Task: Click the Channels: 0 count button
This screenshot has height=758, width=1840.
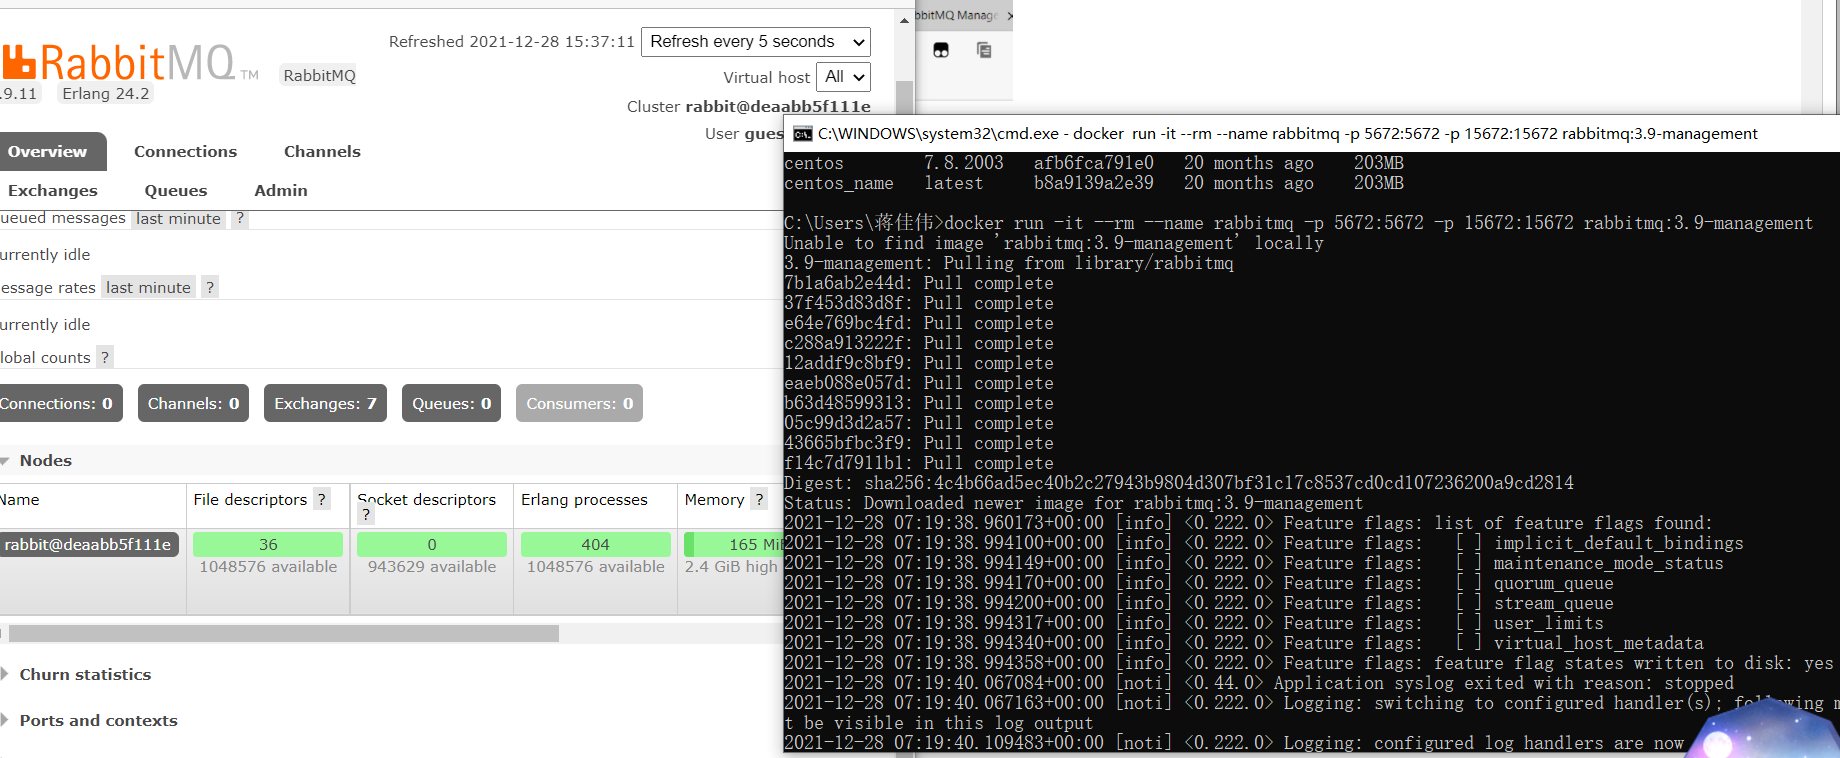Action: [x=194, y=404]
